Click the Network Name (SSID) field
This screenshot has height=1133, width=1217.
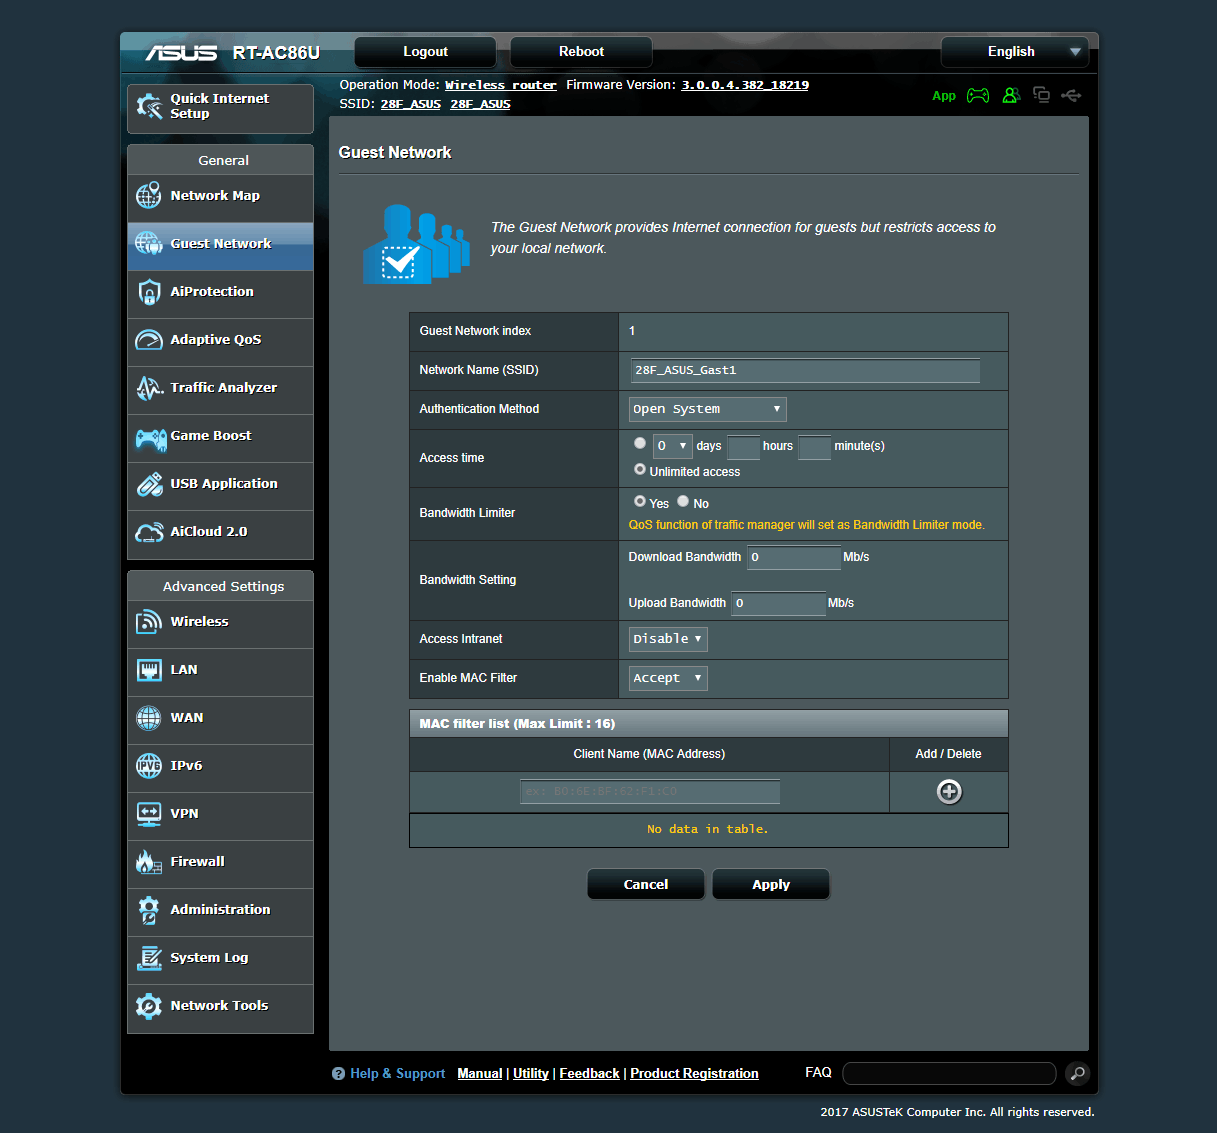(x=805, y=370)
